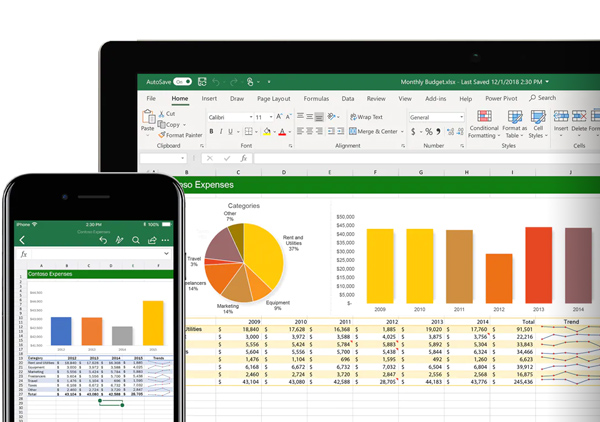Open Cell Styles menu
Viewport: 600px width, 422px height.
tap(538, 124)
